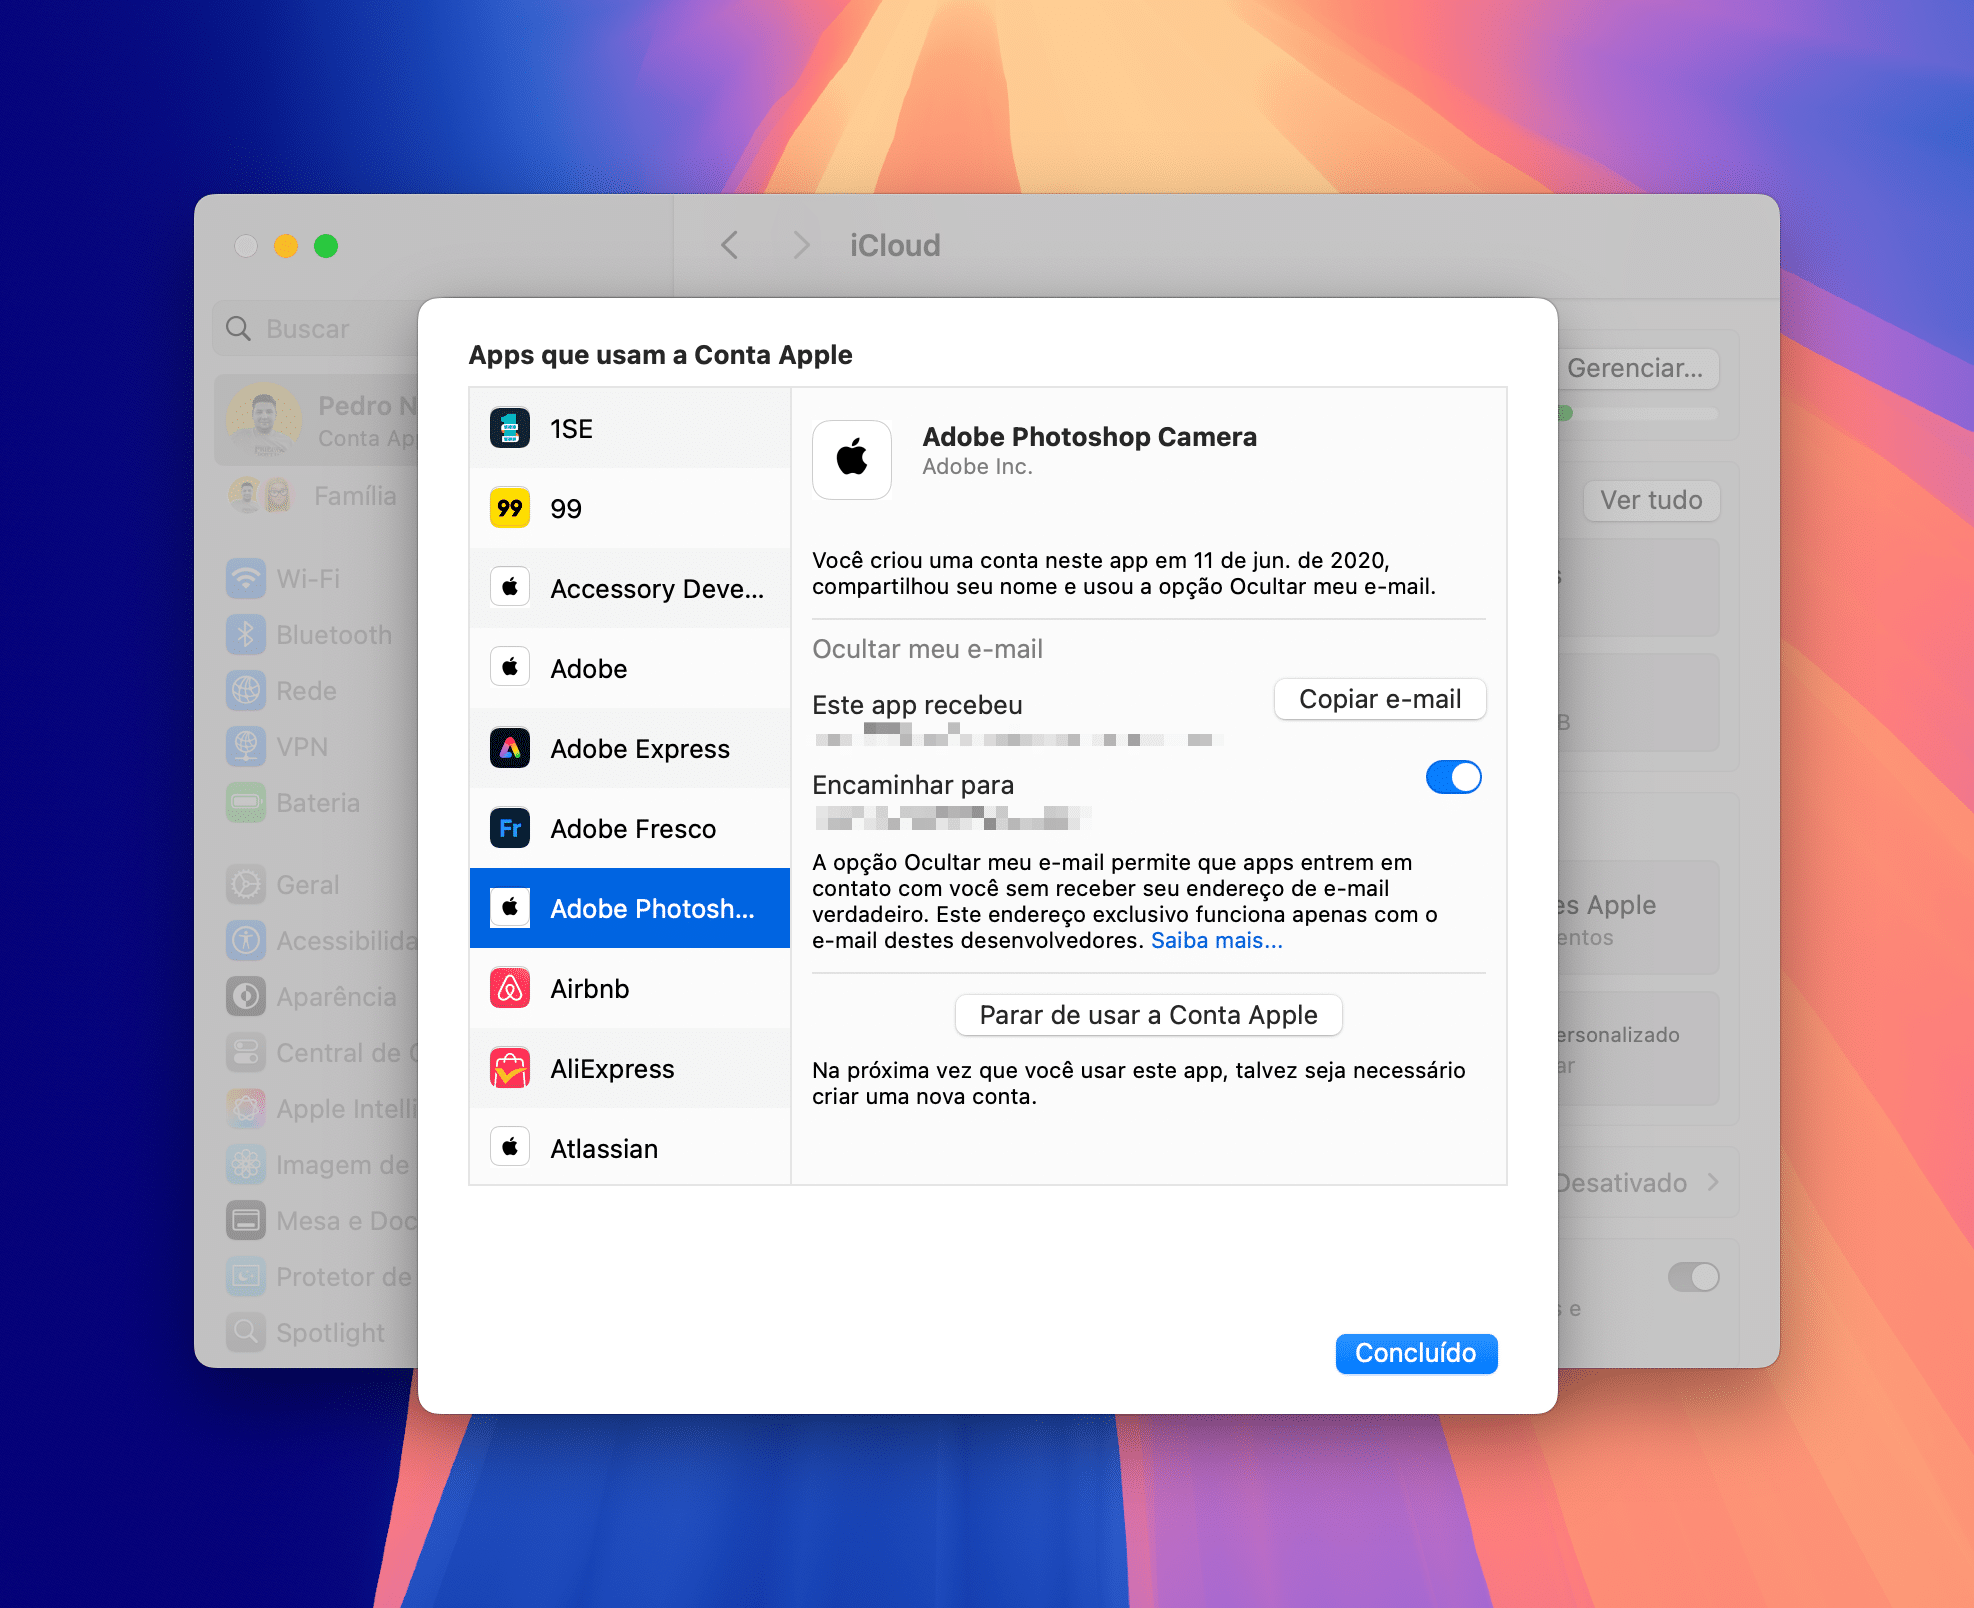Click the Família avatars icon
The height and width of the screenshot is (1608, 1974).
point(262,495)
